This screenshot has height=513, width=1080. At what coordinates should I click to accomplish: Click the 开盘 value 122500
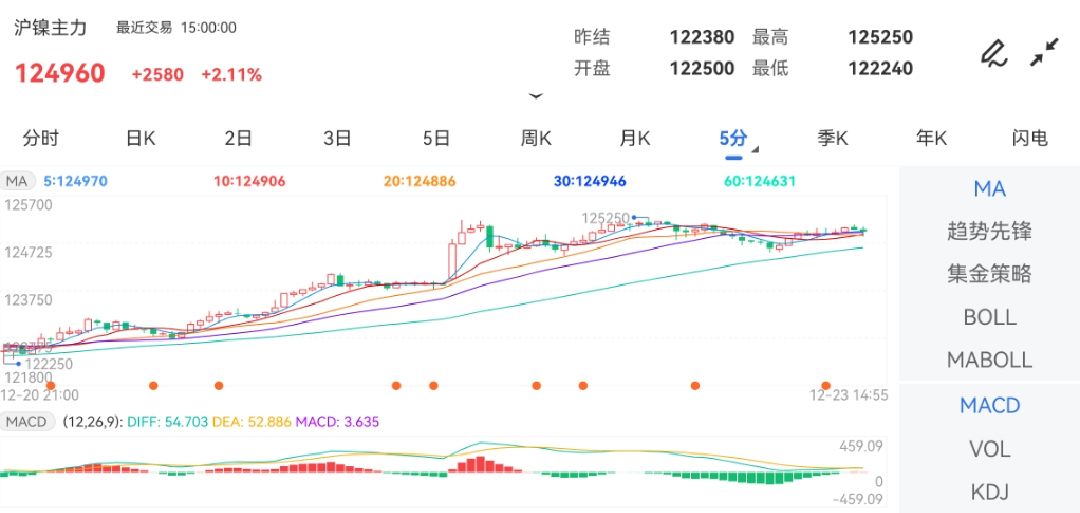(x=702, y=68)
